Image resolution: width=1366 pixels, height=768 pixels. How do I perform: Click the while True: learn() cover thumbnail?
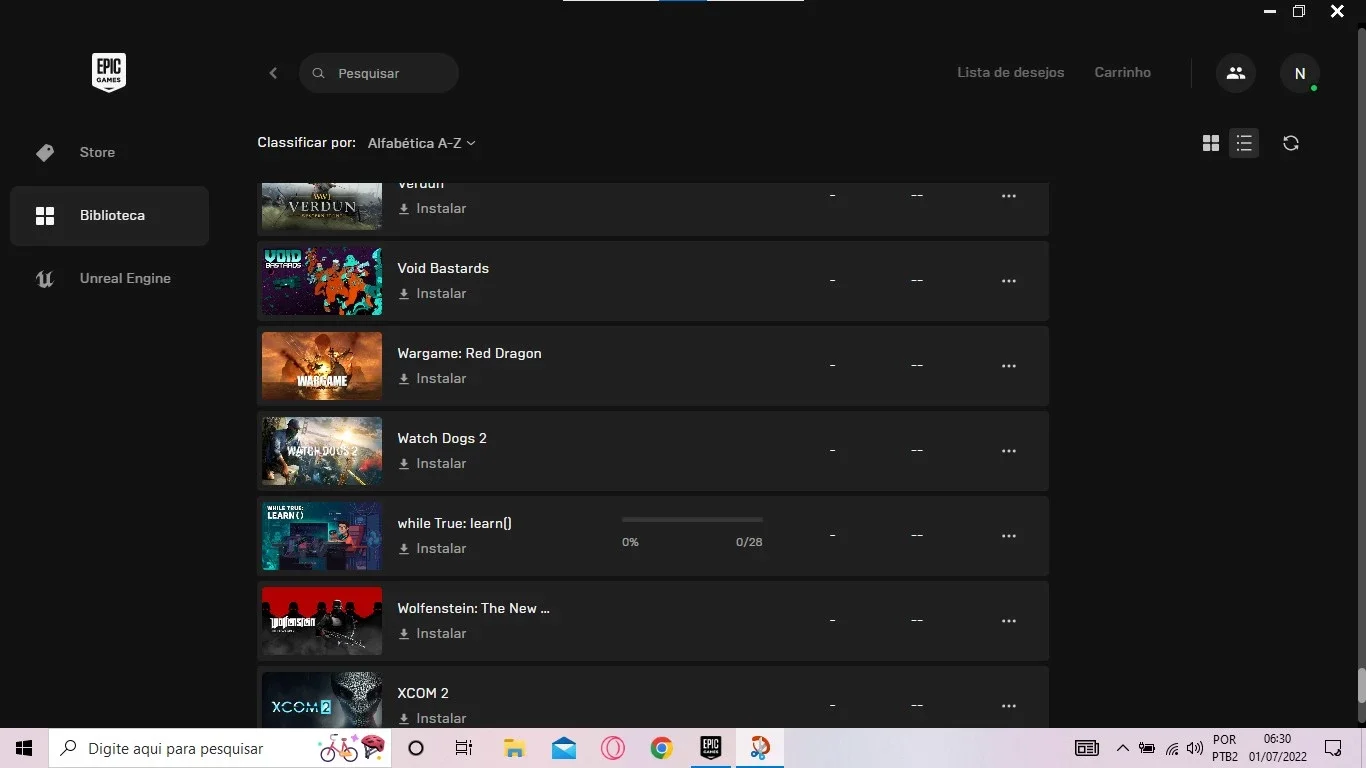pyautogui.click(x=322, y=536)
